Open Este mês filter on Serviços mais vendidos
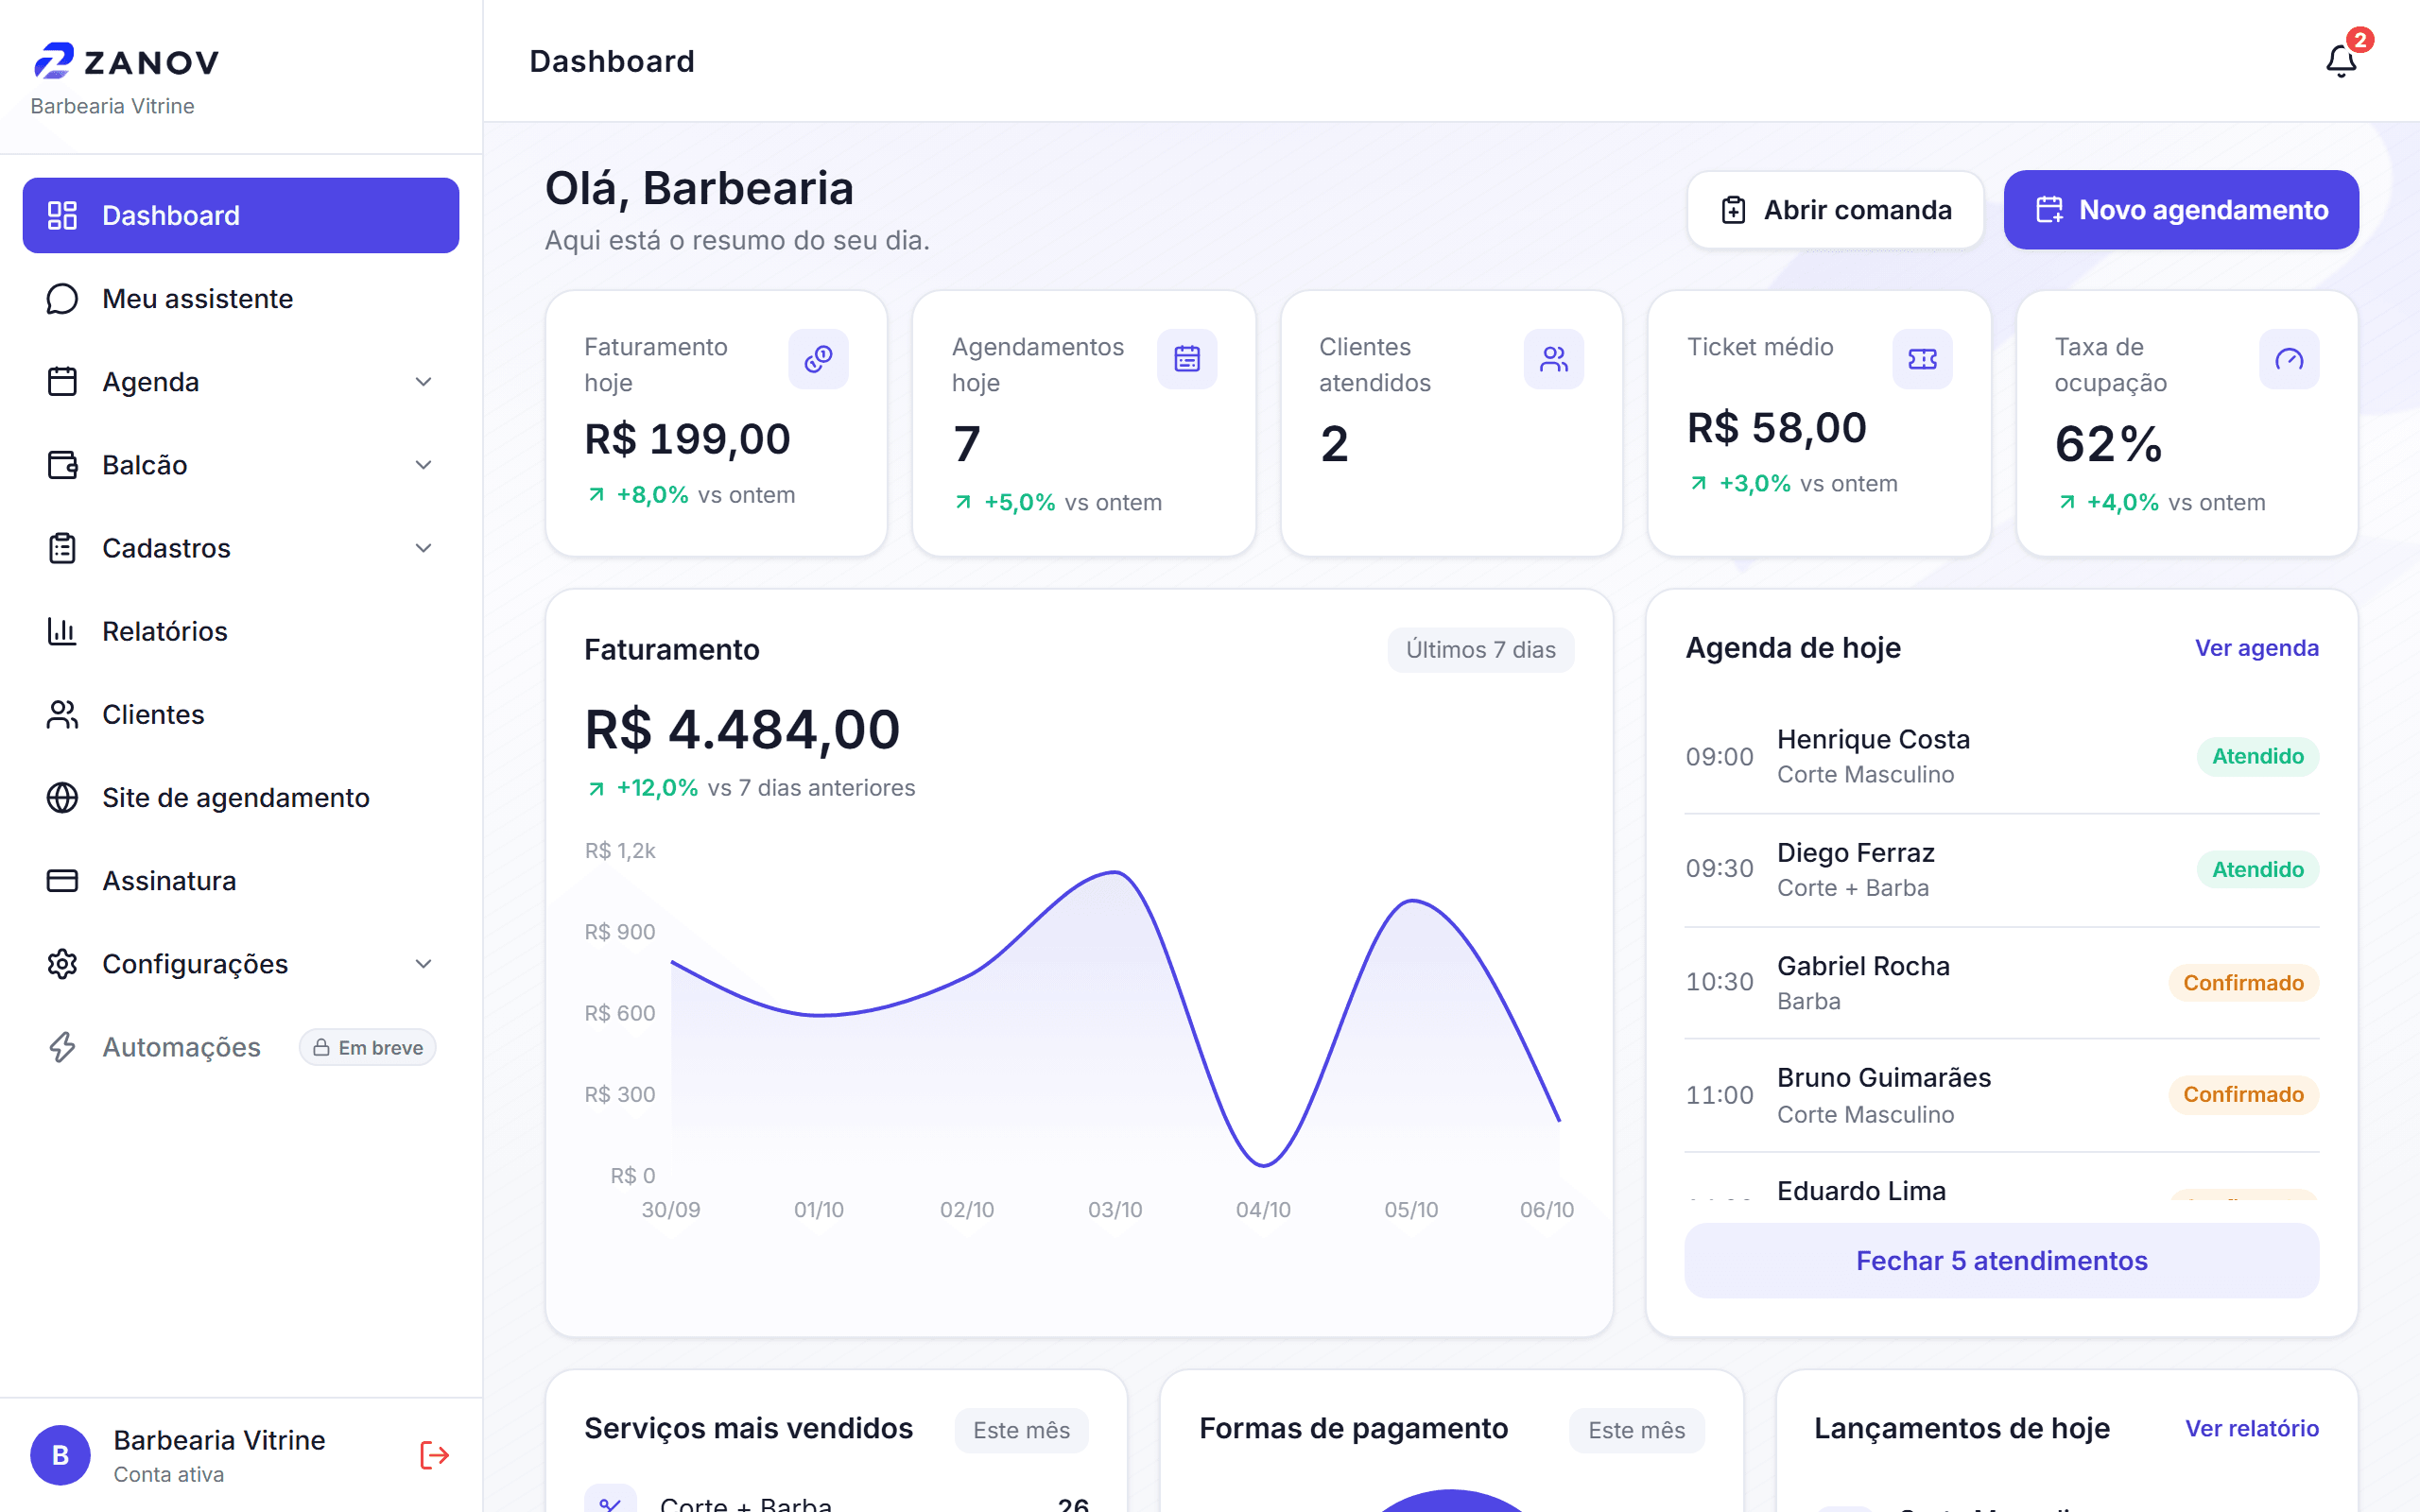Viewport: 2420px width, 1512px height. click(x=1021, y=1430)
